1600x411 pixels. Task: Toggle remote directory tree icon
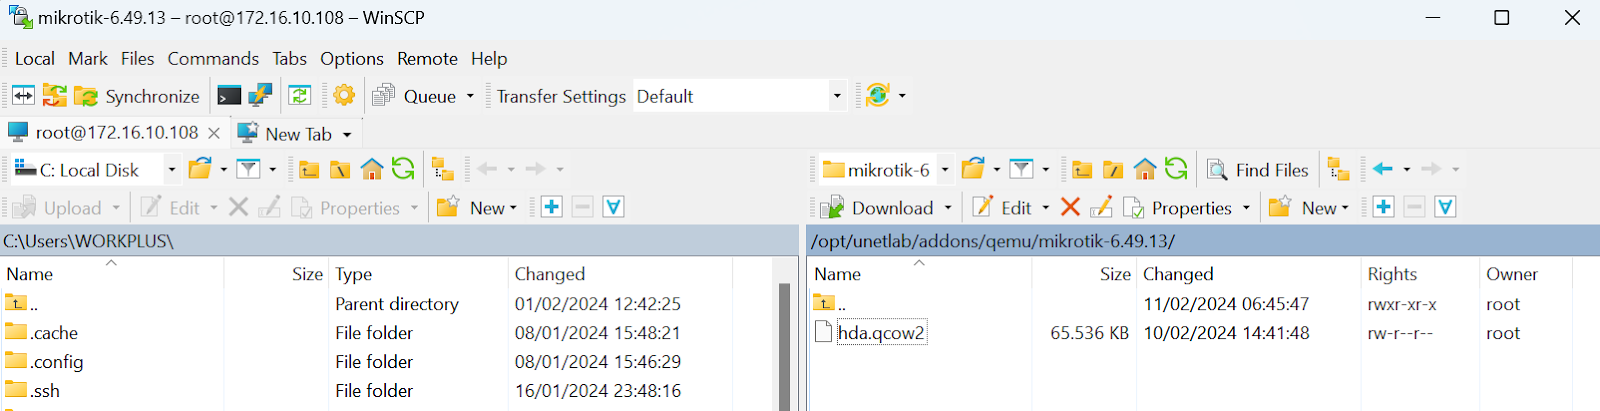[x=1339, y=169]
